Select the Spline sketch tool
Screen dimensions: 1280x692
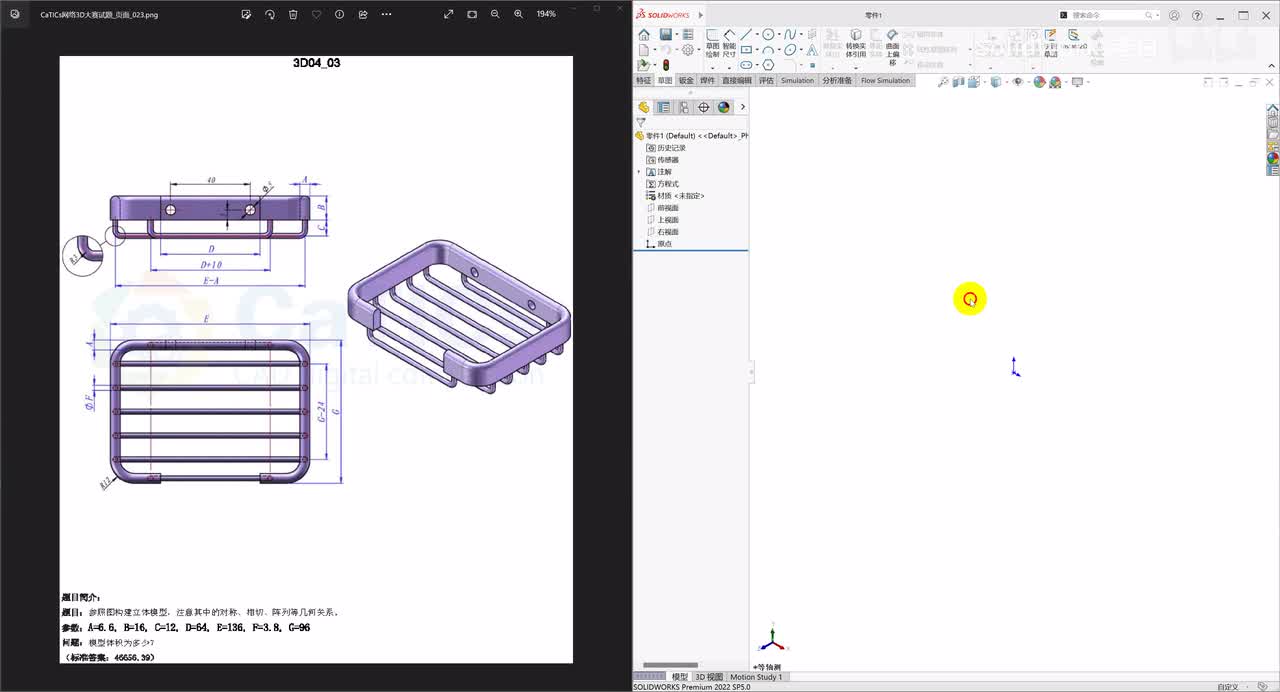pos(790,34)
